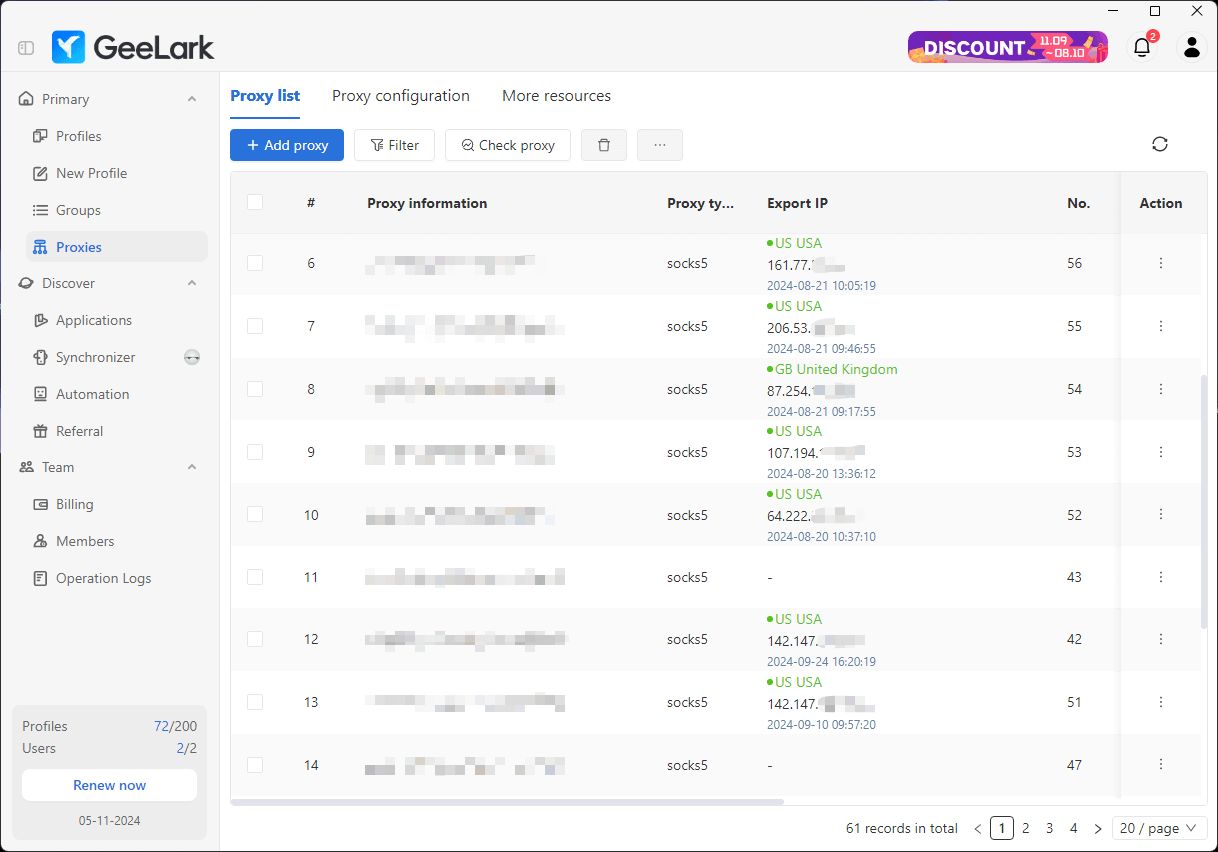Open the 20 / page dropdown

click(x=1157, y=828)
